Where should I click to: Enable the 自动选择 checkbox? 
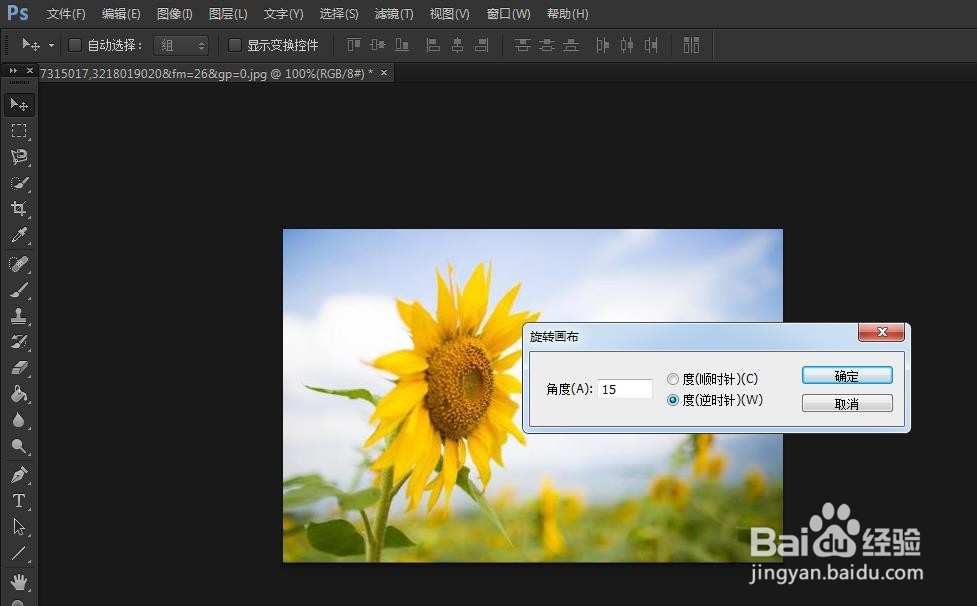[x=75, y=45]
